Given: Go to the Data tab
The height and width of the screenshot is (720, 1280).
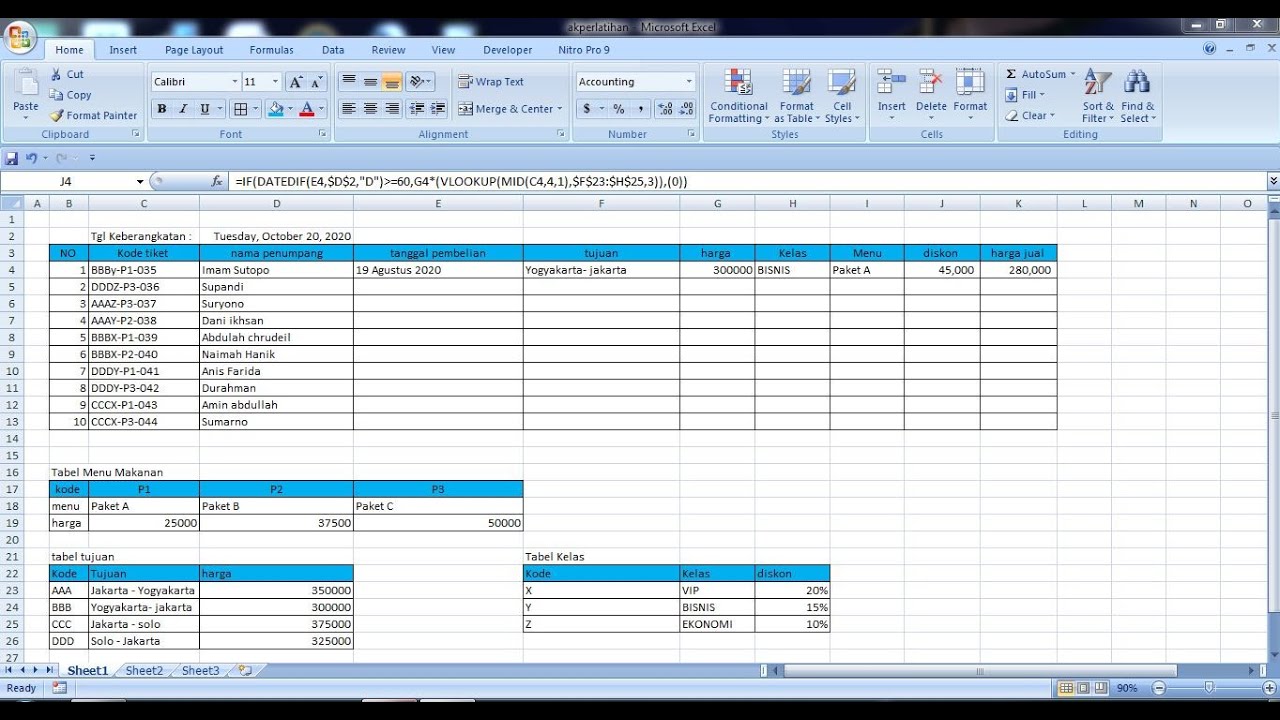Looking at the screenshot, I should click(333, 50).
